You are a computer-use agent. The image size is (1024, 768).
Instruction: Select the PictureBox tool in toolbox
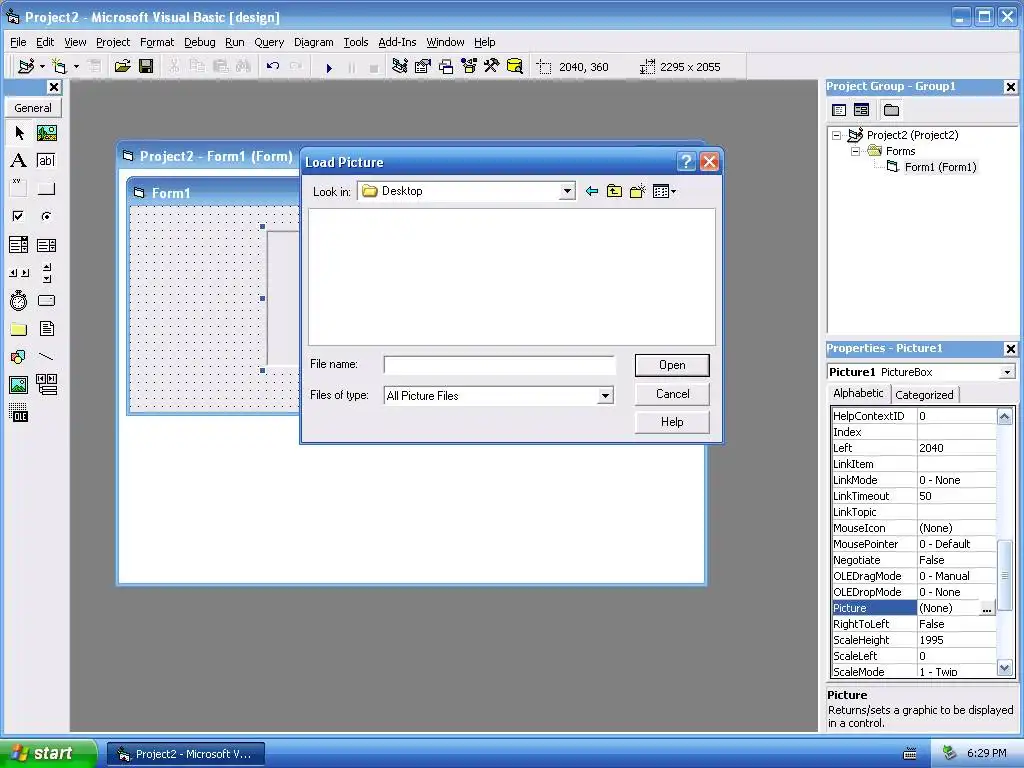click(46, 133)
